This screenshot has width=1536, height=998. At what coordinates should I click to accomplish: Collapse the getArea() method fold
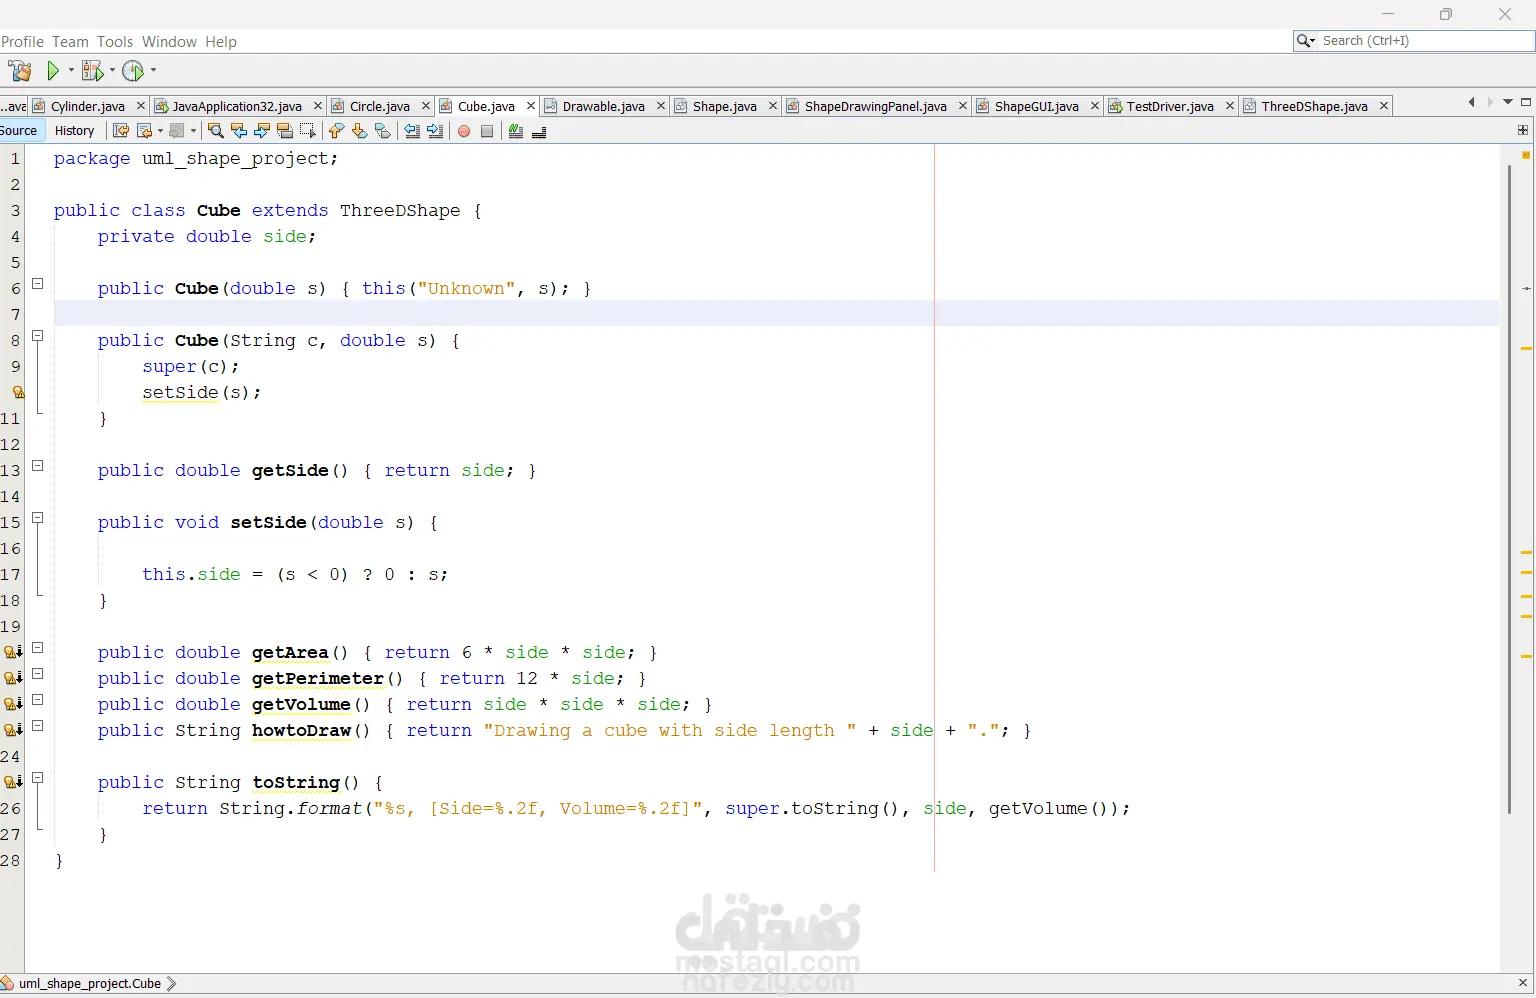[38, 648]
